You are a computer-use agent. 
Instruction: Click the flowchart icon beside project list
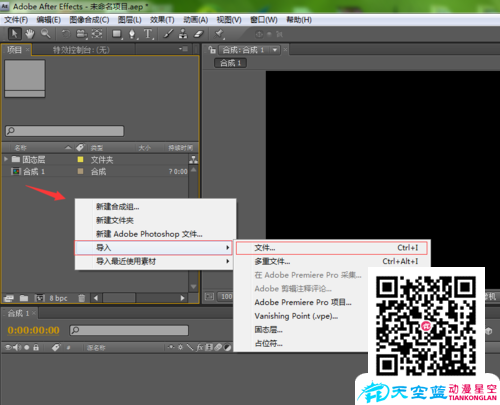(193, 160)
